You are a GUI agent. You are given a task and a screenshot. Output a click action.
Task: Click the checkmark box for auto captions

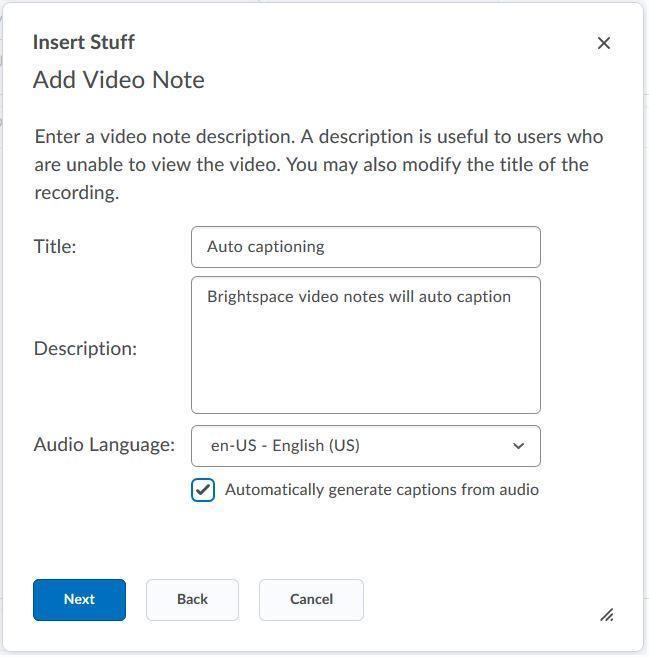203,490
